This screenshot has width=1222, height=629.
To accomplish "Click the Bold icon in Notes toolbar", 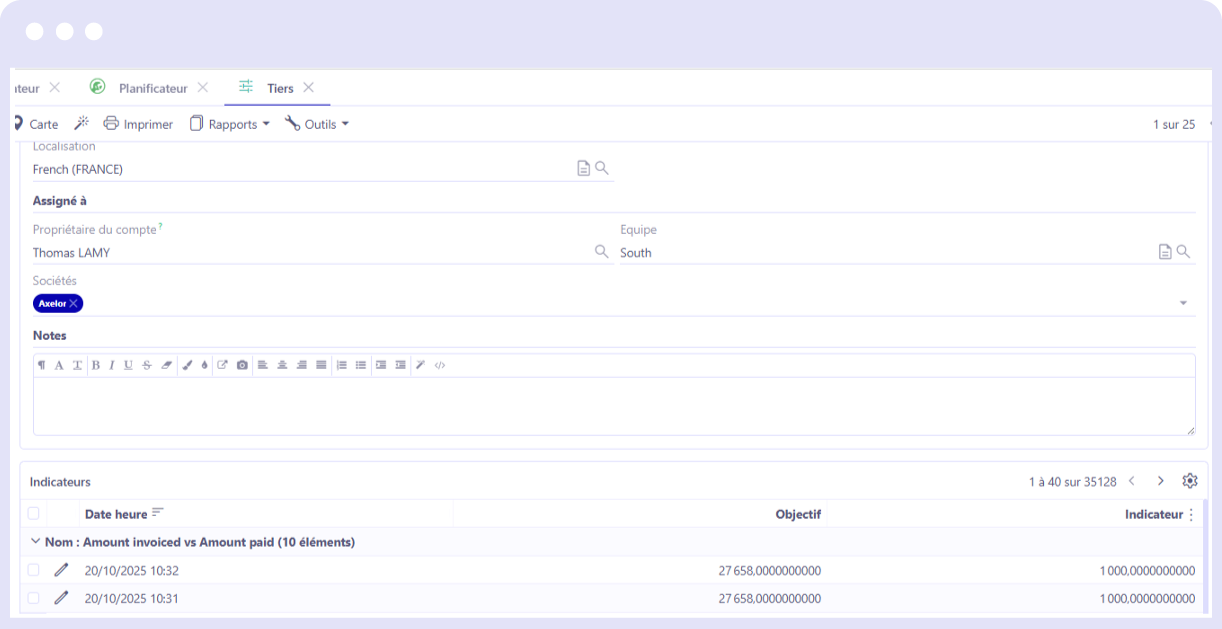I will [x=96, y=365].
